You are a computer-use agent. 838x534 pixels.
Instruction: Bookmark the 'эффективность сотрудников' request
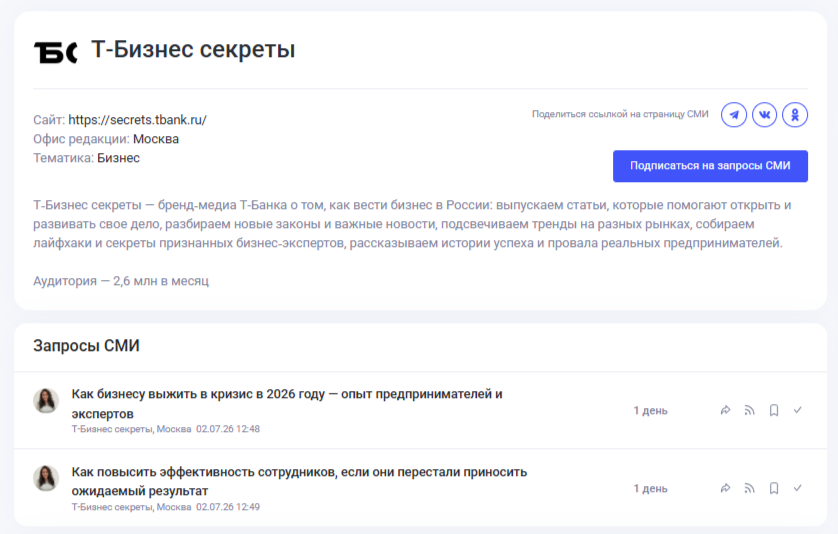point(773,488)
